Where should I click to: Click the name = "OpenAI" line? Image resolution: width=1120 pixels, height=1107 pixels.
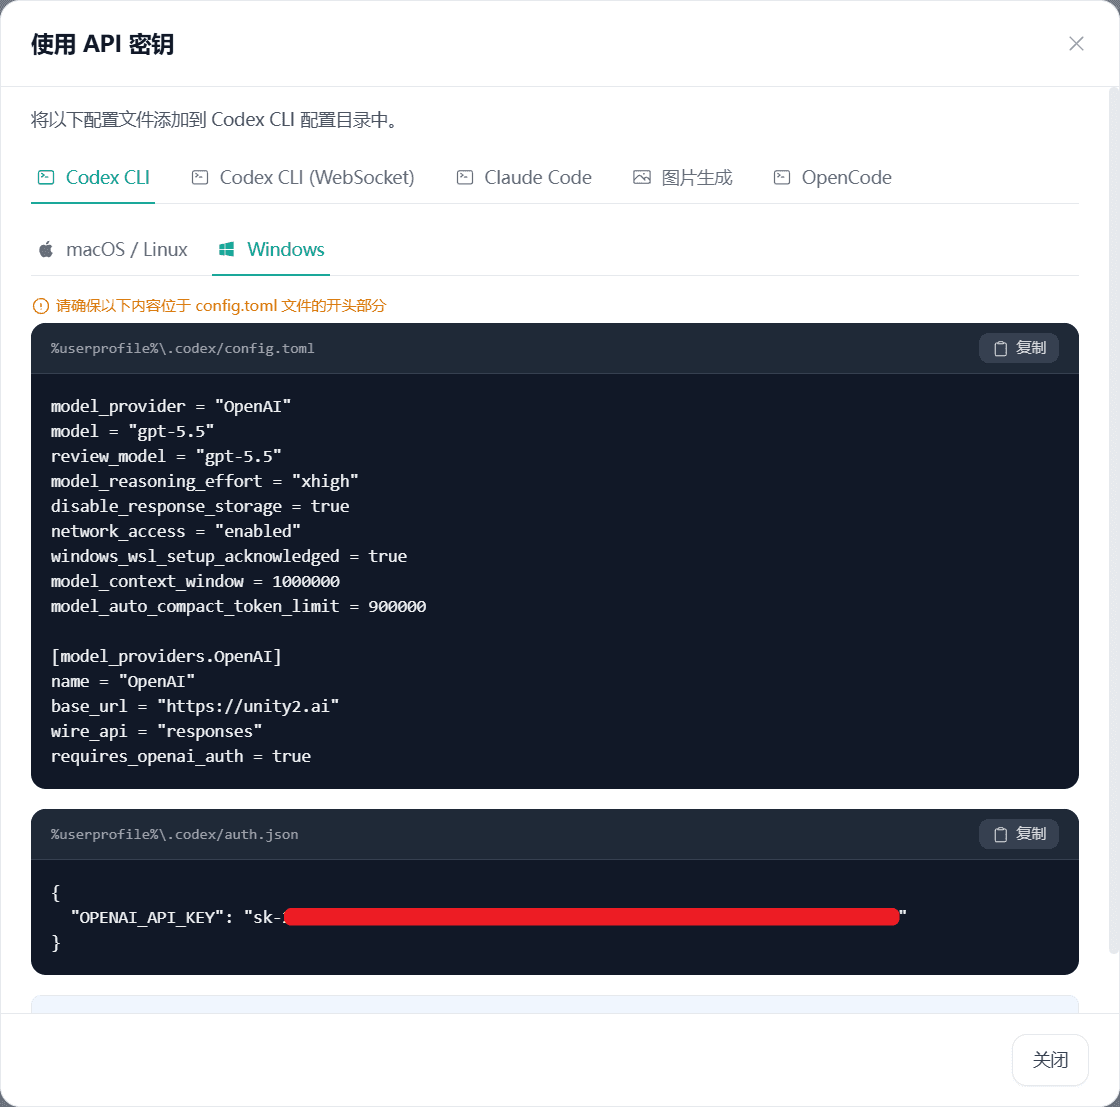pos(123,681)
